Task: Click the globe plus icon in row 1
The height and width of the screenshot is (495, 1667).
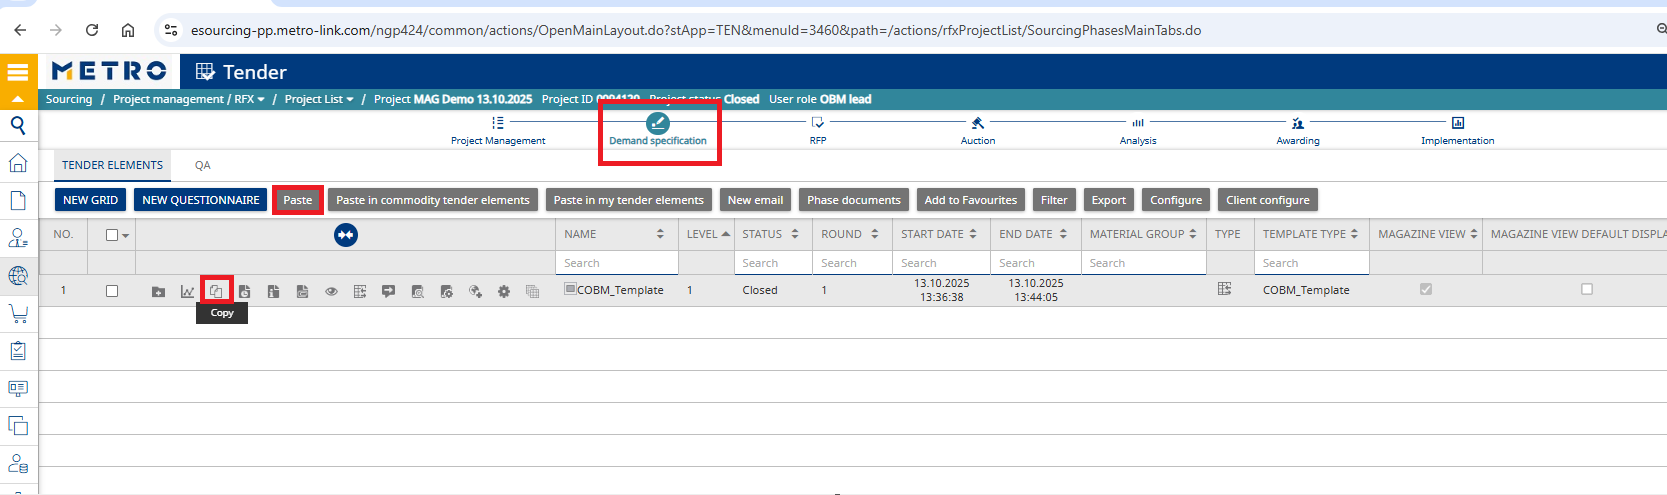Action: [x=475, y=292]
